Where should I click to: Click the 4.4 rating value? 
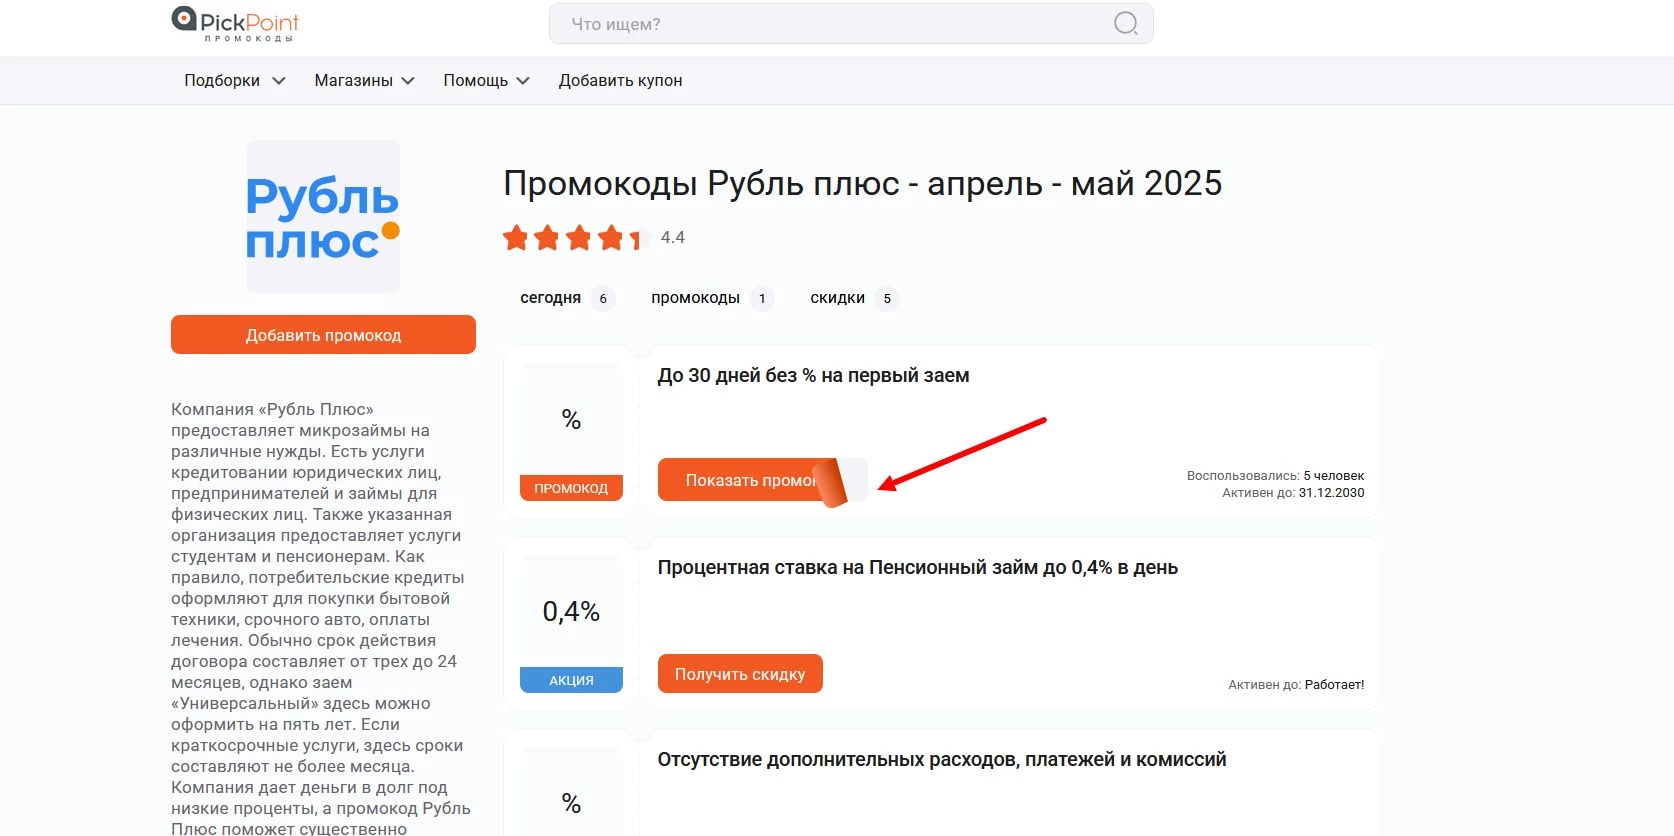(673, 238)
